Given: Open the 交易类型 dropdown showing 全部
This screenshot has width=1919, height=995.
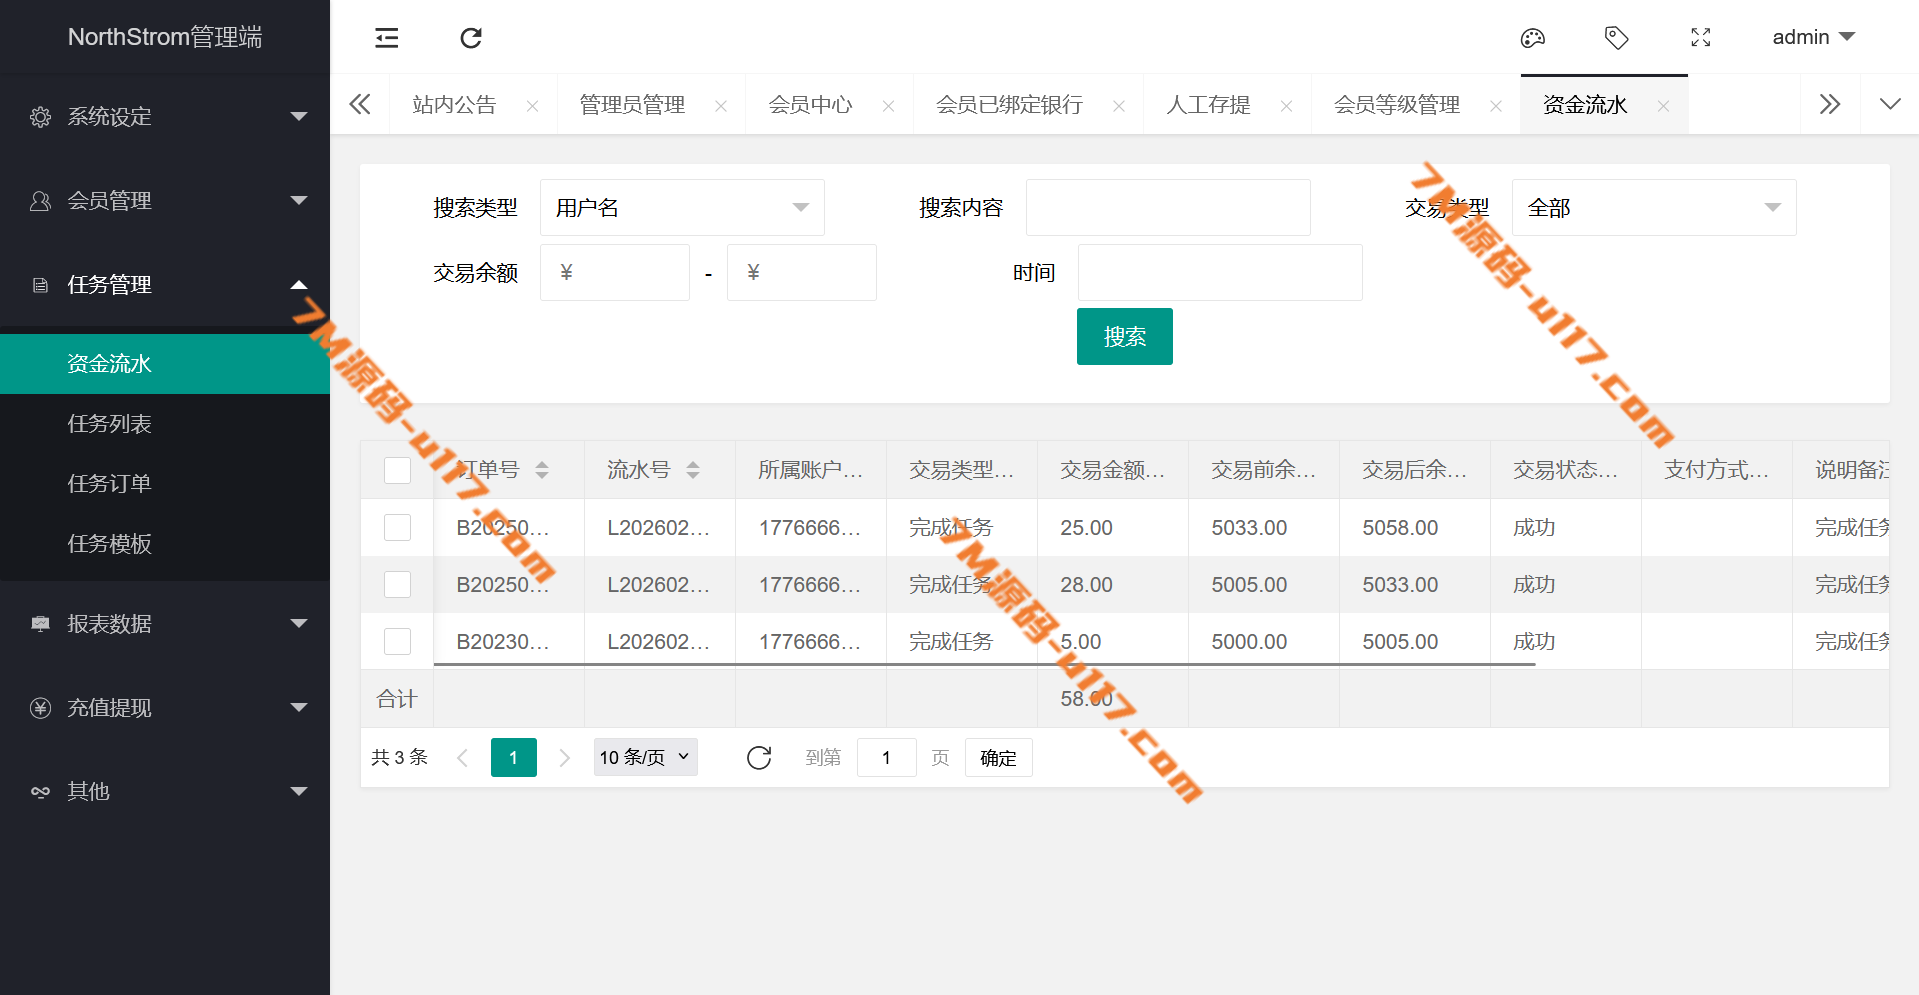Looking at the screenshot, I should (1653, 208).
